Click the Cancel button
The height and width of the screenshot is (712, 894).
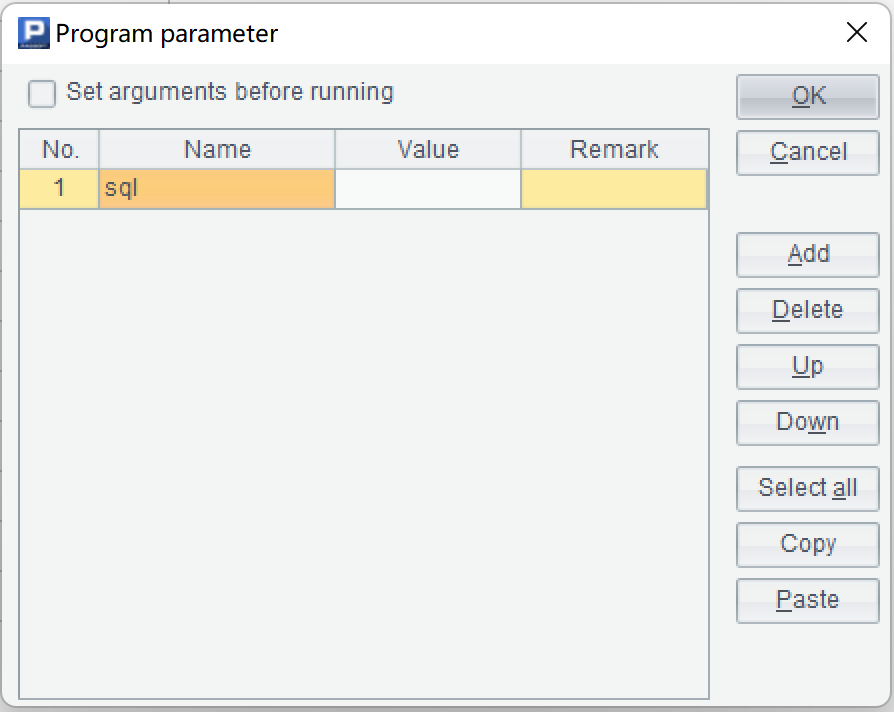(808, 152)
